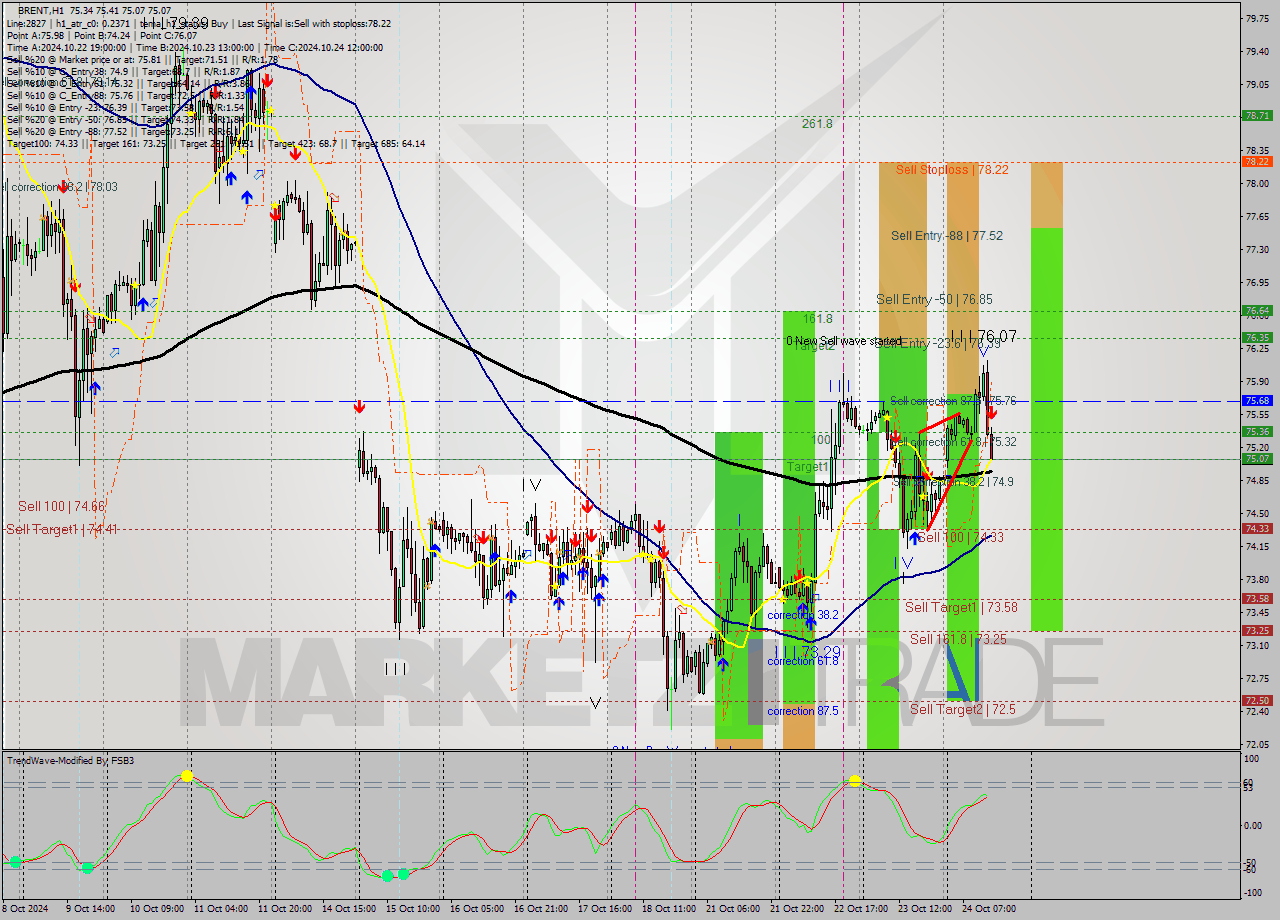The height and width of the screenshot is (920, 1280).
Task: Click the green 'Target1' label
Action: click(807, 467)
